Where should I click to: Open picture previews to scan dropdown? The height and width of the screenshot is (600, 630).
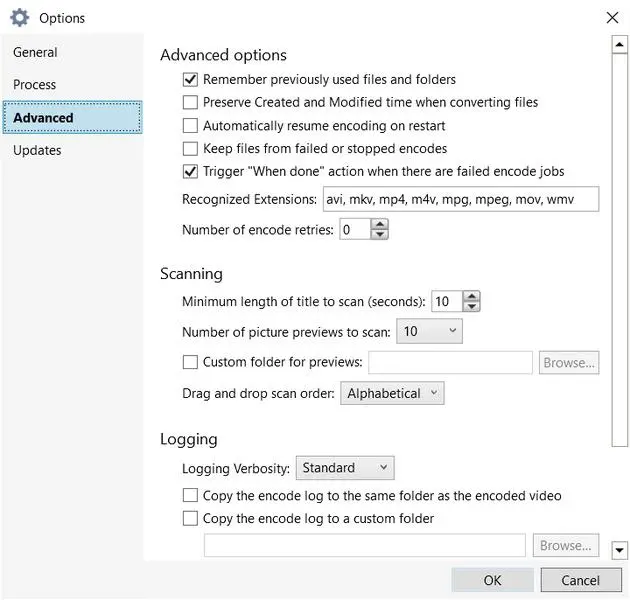(429, 331)
